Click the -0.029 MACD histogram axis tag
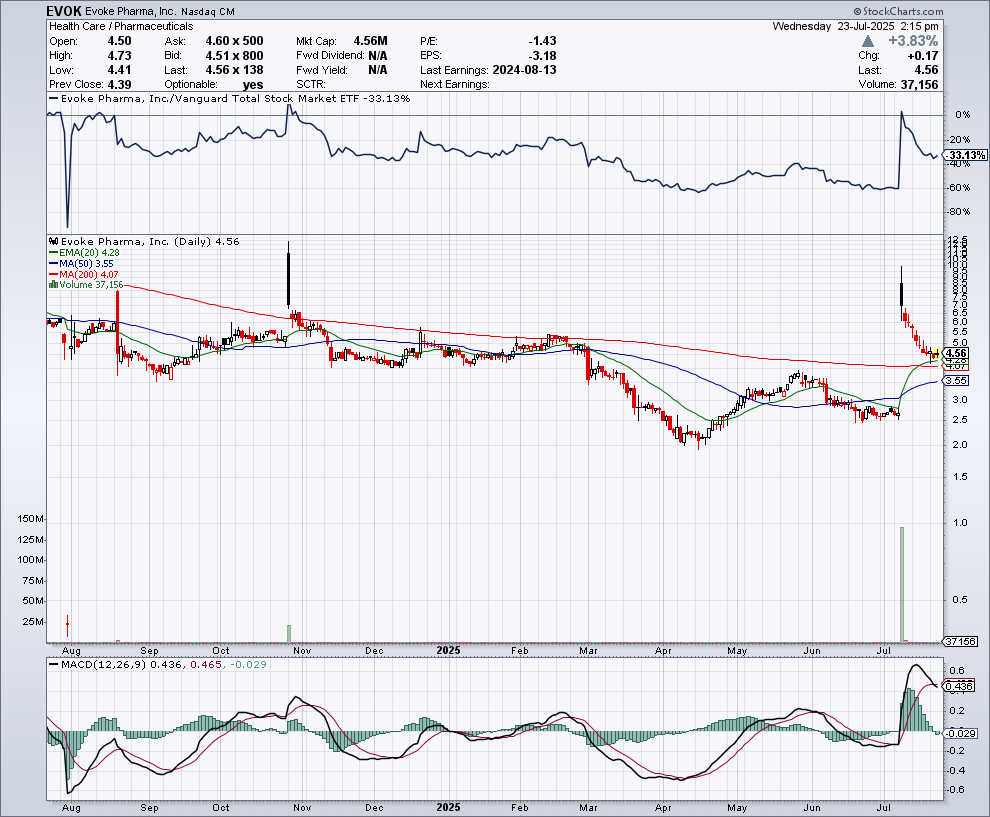 (x=960, y=734)
